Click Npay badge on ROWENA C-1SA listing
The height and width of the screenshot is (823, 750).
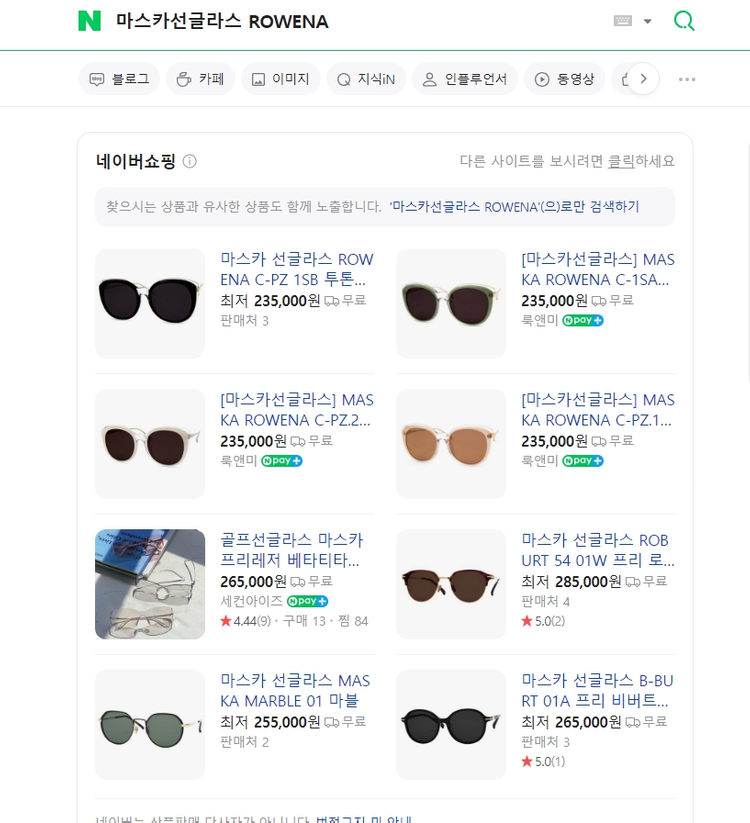coord(583,320)
